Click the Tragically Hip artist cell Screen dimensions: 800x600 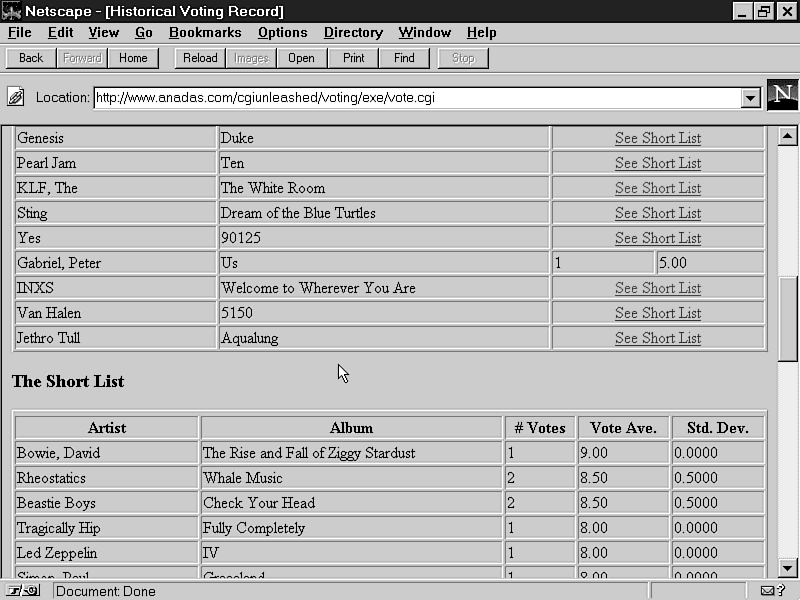pyautogui.click(x=107, y=528)
